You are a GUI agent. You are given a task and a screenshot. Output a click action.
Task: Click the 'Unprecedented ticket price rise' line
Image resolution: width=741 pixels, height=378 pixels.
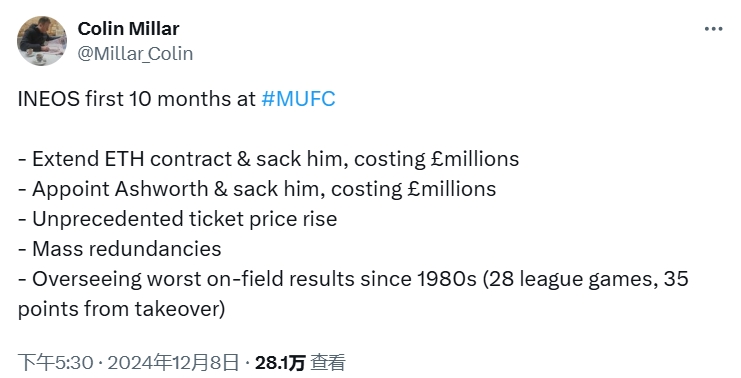178,219
